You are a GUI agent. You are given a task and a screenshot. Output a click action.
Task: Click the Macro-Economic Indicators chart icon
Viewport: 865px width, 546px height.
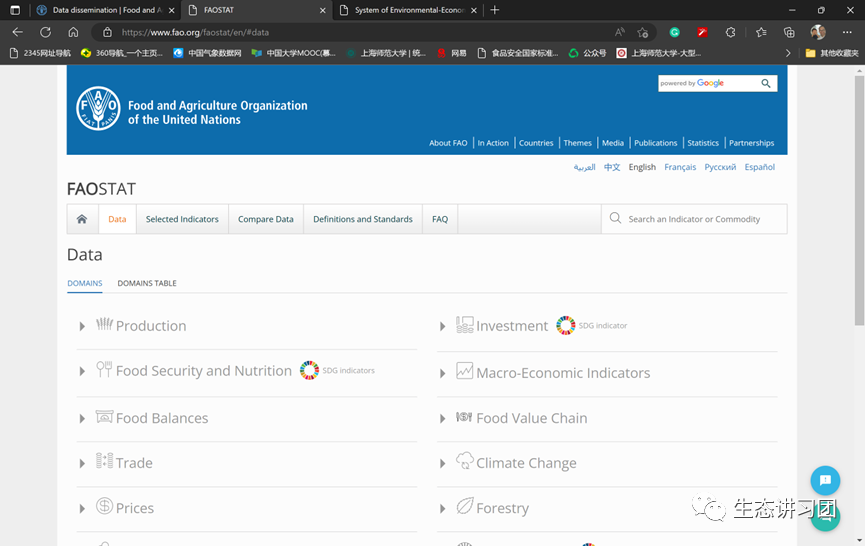pyautogui.click(x=464, y=371)
